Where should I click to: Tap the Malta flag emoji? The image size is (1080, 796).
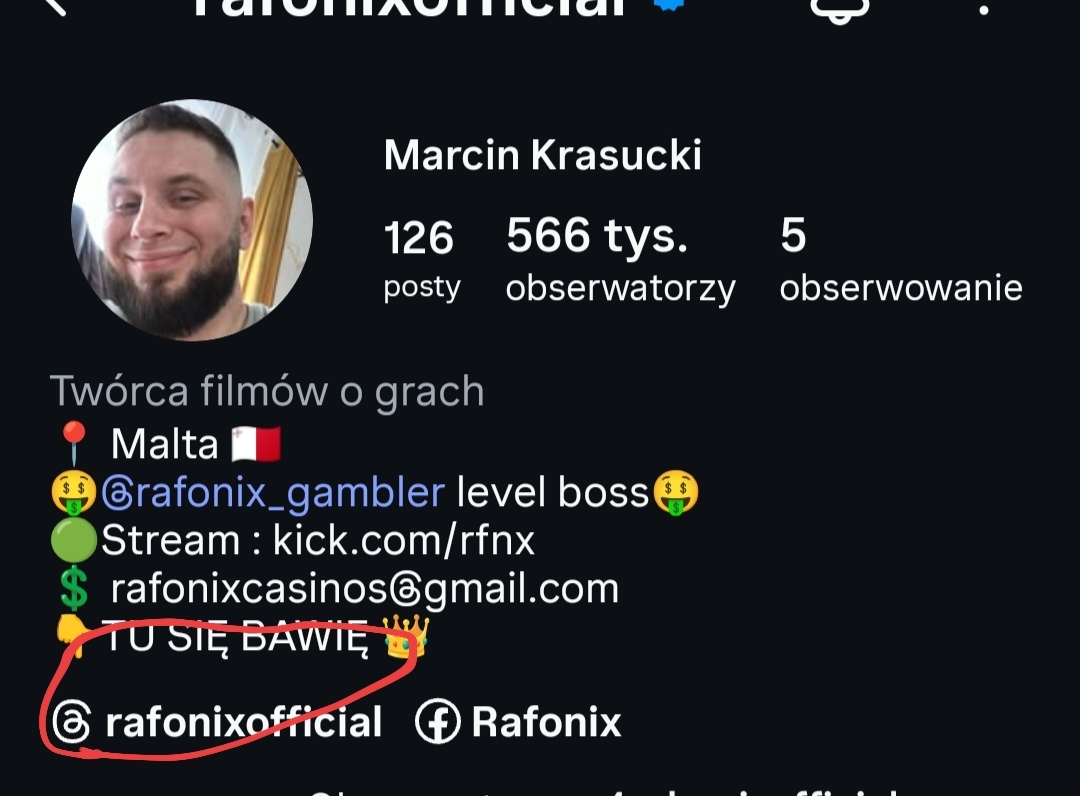(256, 443)
